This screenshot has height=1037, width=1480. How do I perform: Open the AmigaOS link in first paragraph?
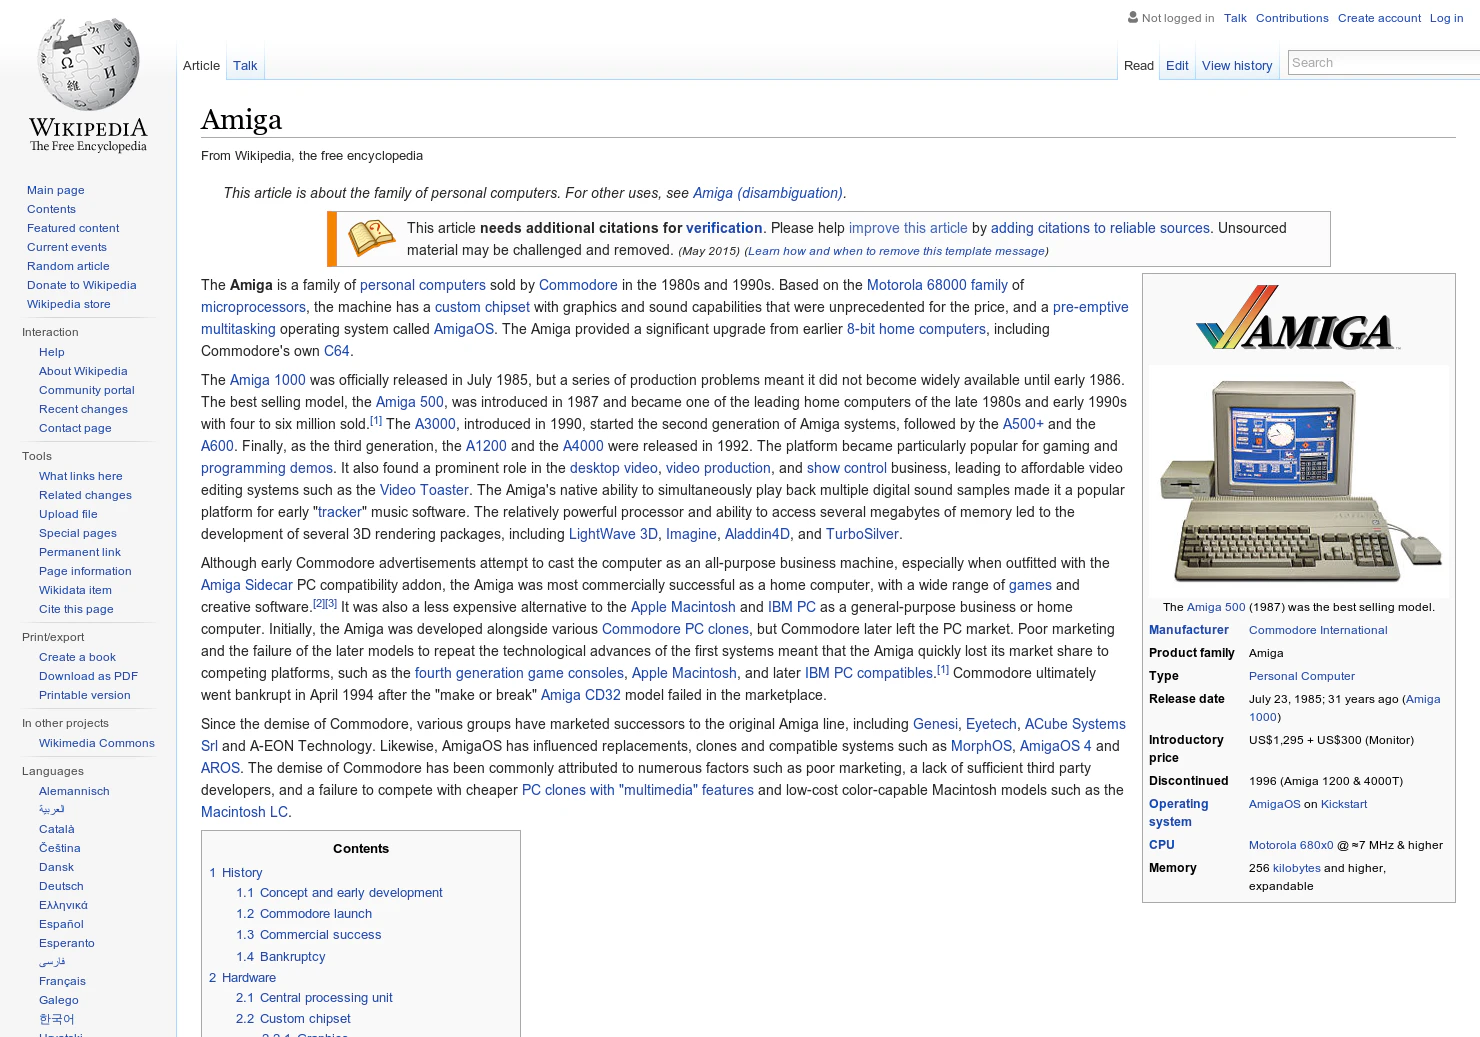click(463, 329)
